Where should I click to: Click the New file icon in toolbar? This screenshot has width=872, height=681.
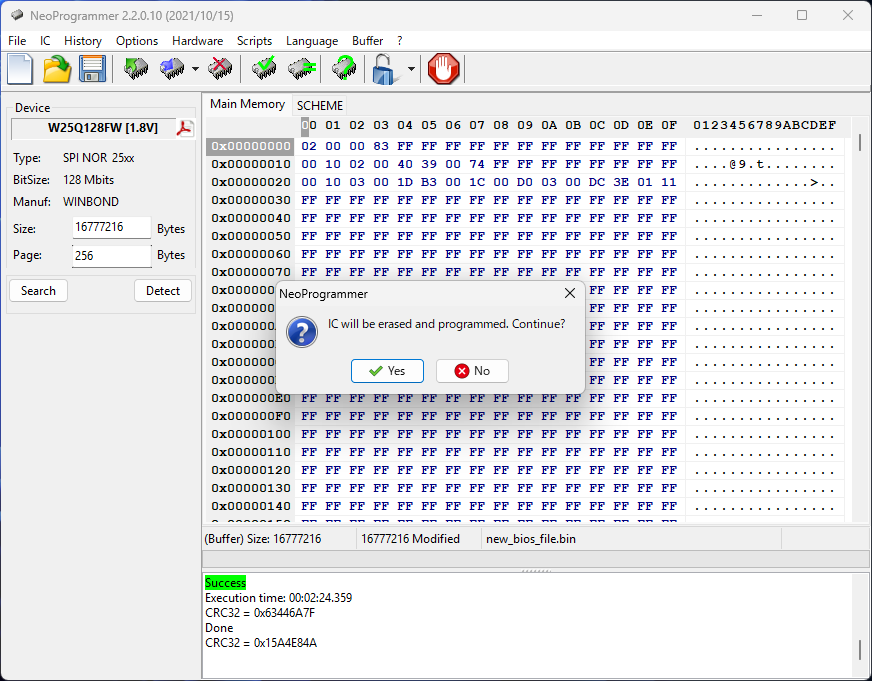[x=21, y=70]
